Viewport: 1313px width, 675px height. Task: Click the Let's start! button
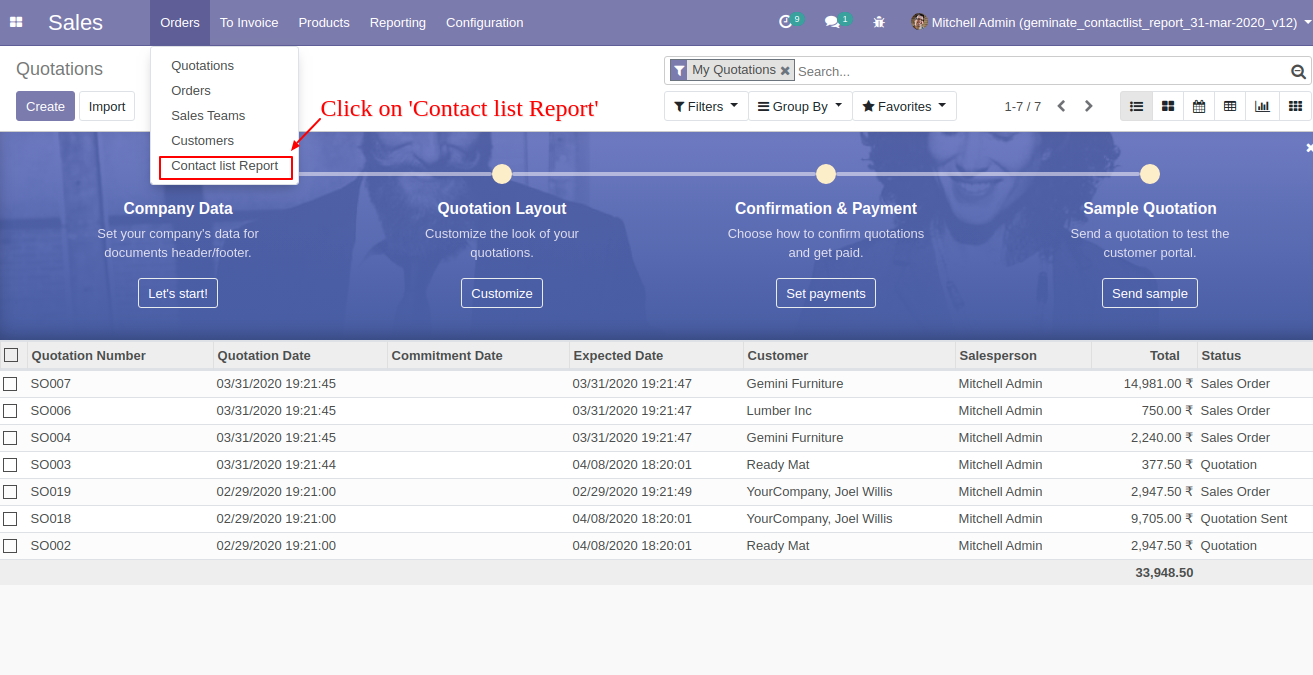[177, 293]
